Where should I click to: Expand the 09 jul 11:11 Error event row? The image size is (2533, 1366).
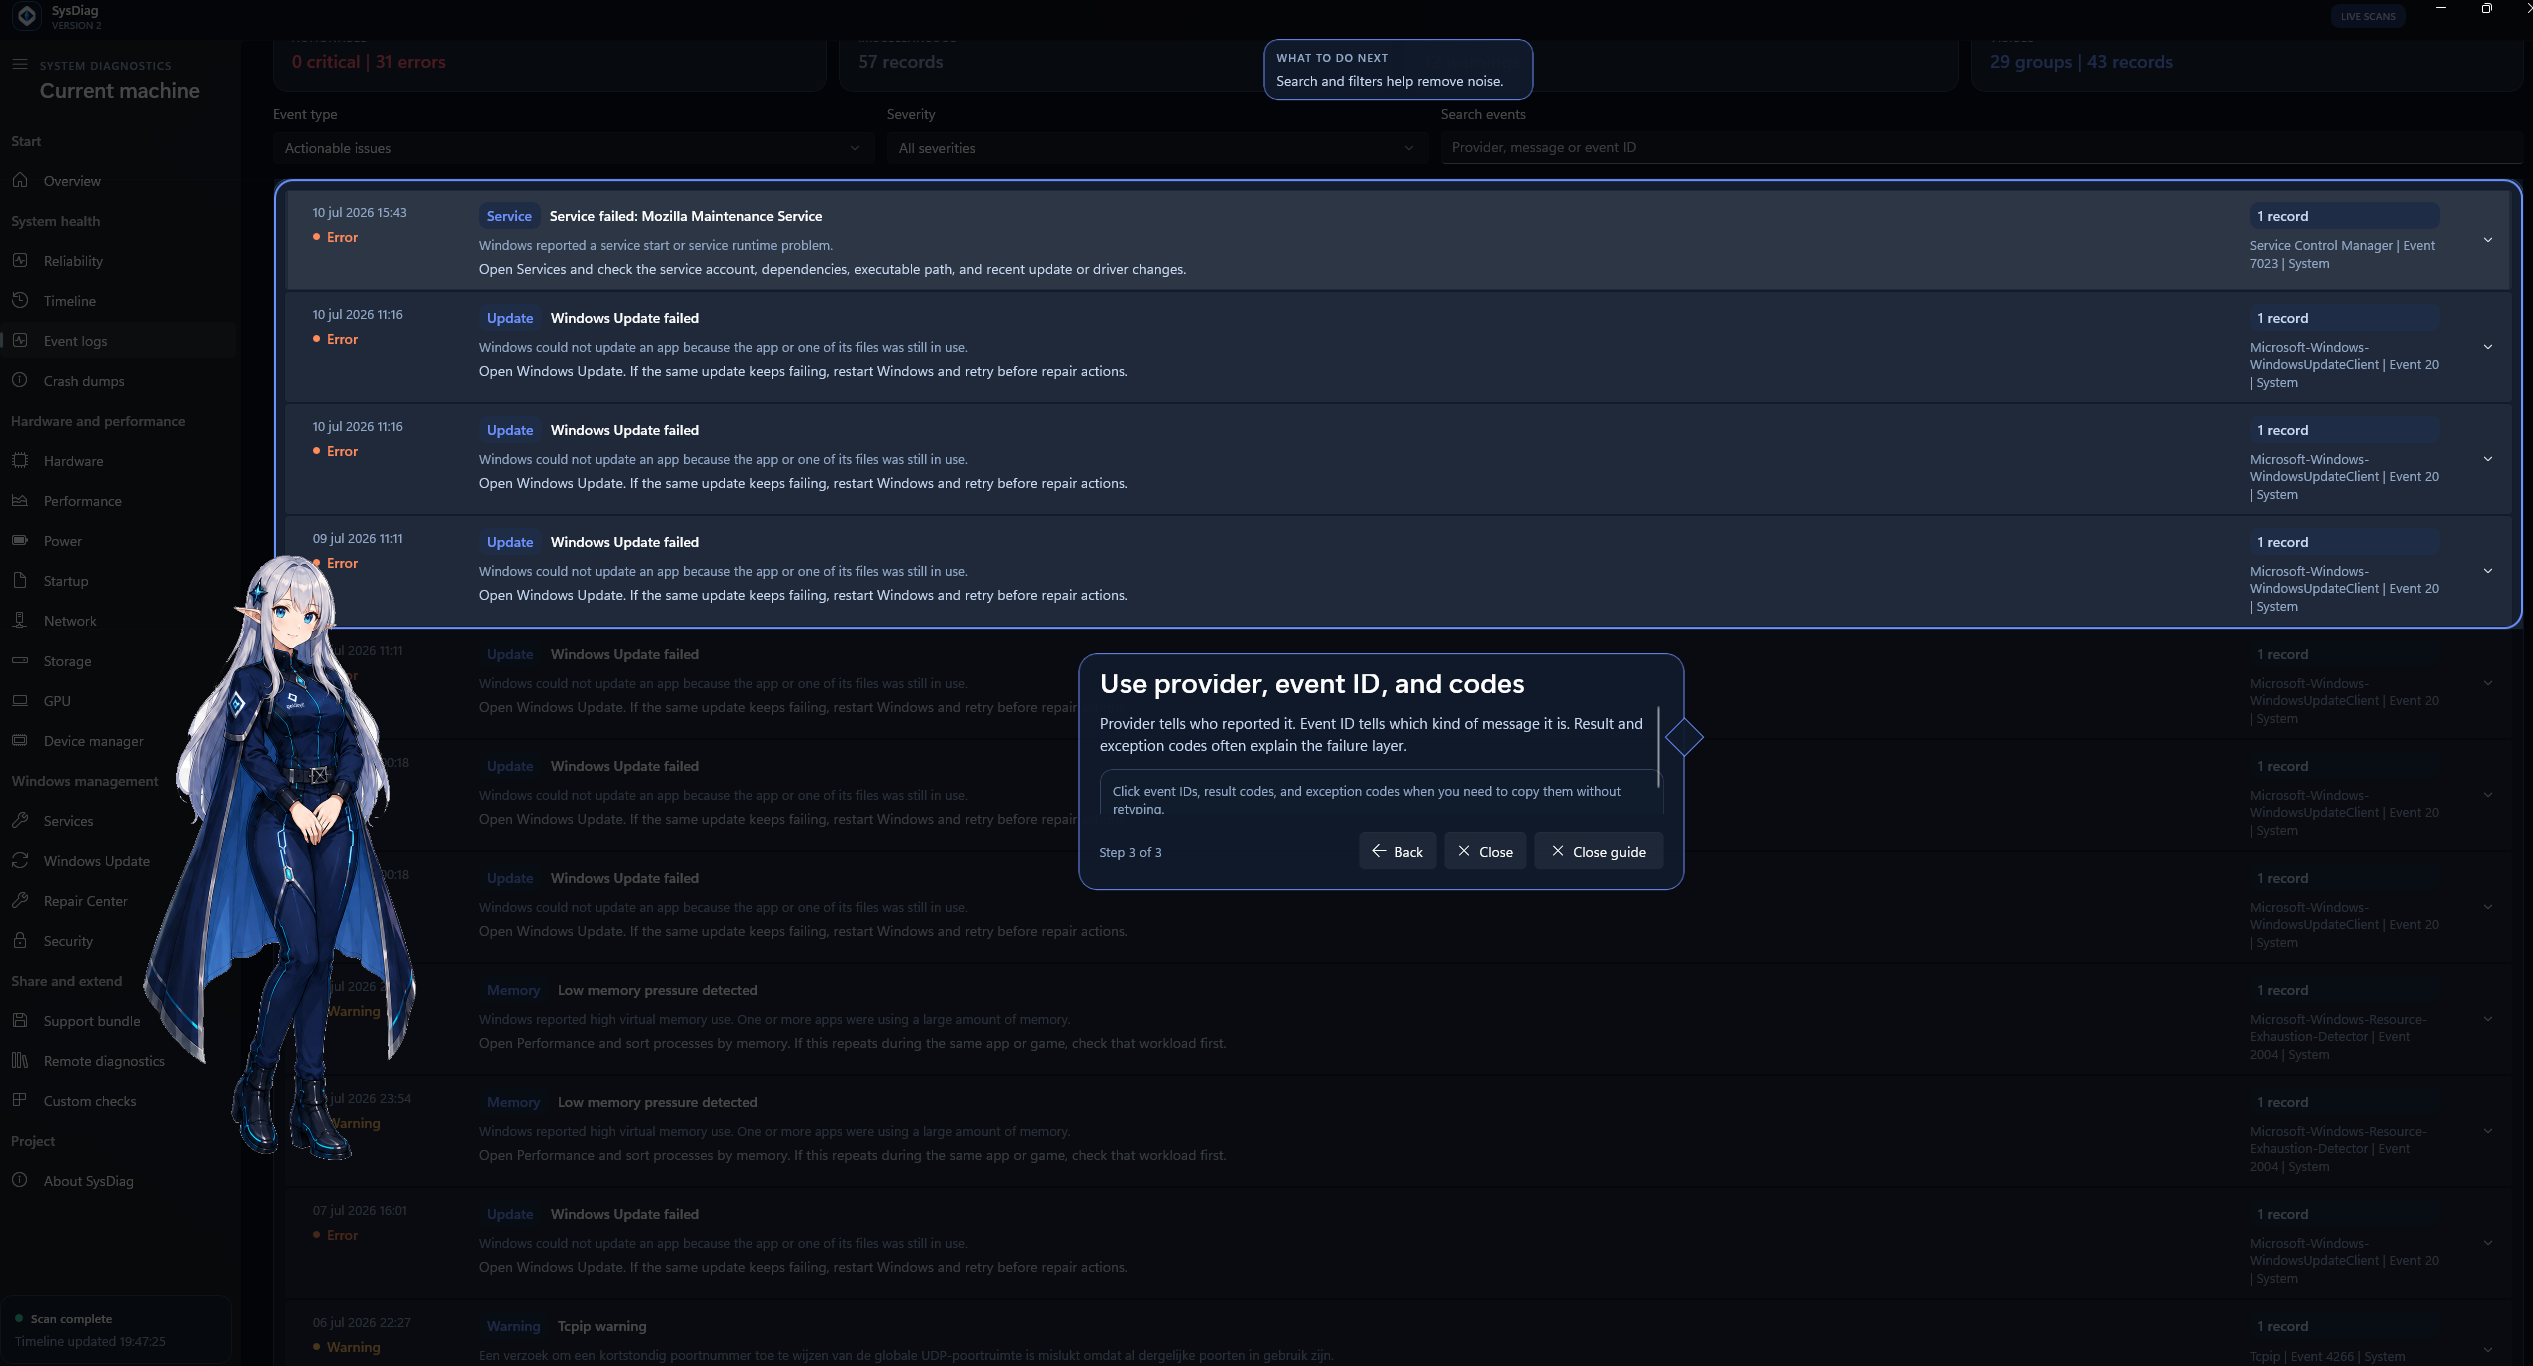(2488, 571)
